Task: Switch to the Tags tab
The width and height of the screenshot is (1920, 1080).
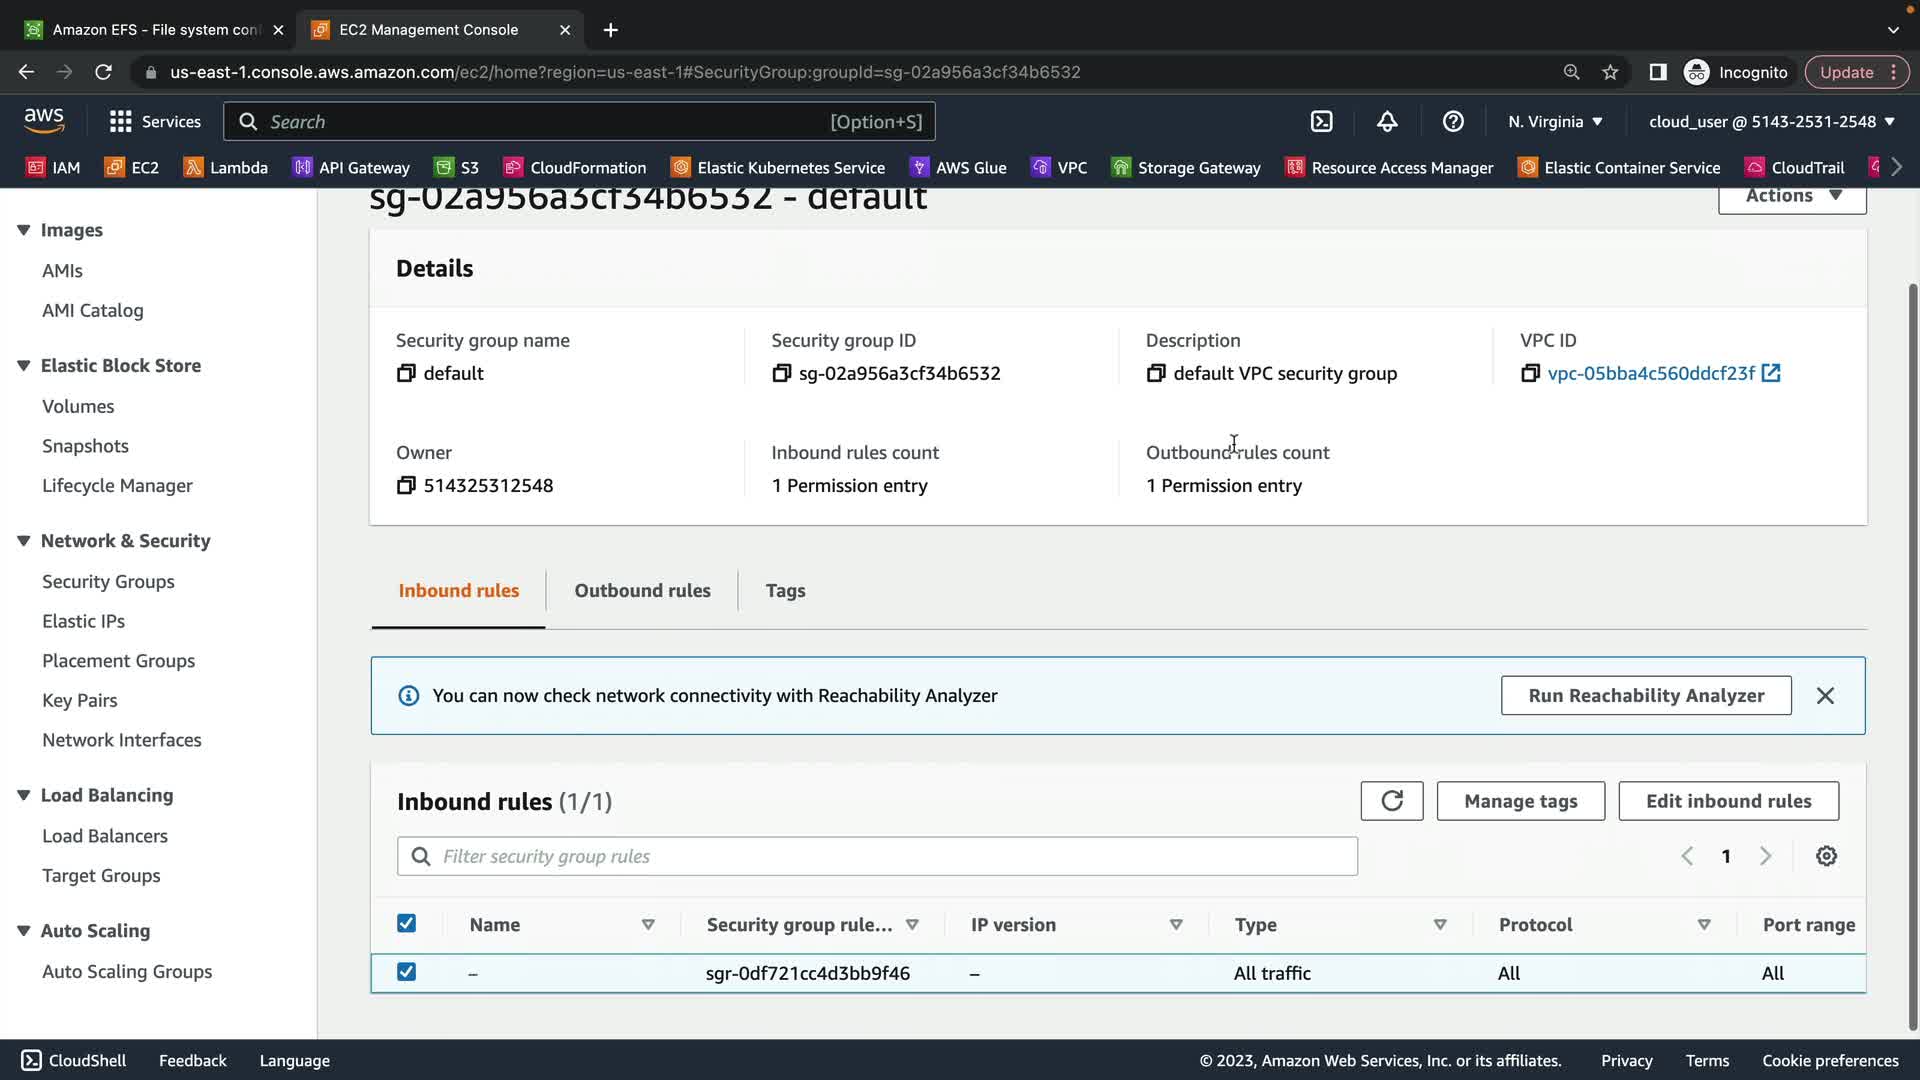Action: tap(785, 590)
